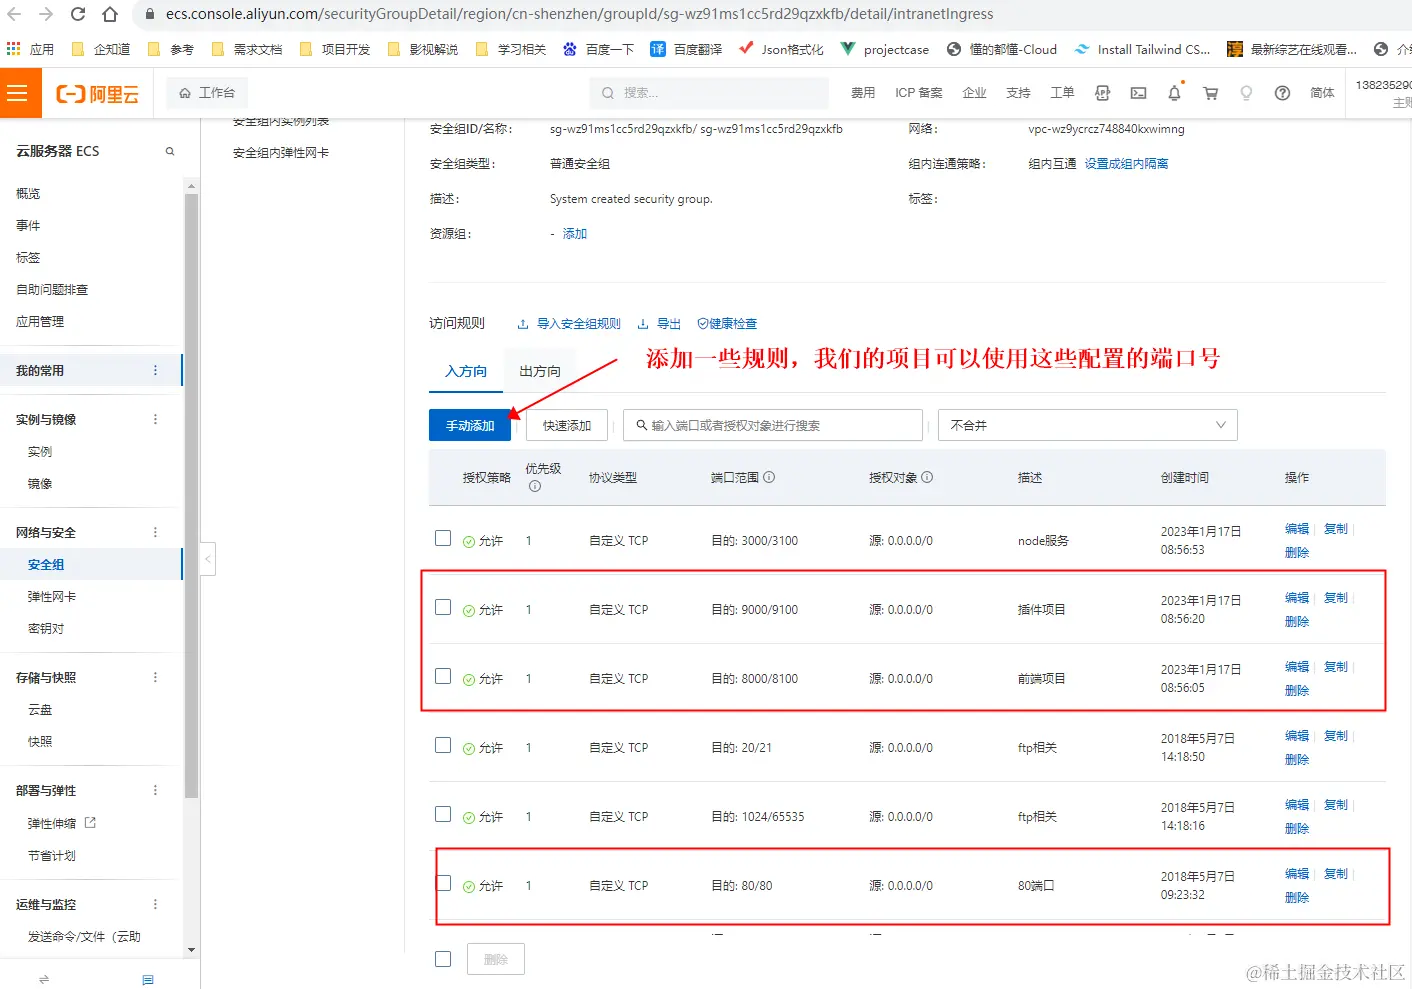Open the 百度翻译 bookmark
This screenshot has height=989, width=1412.
686,49
